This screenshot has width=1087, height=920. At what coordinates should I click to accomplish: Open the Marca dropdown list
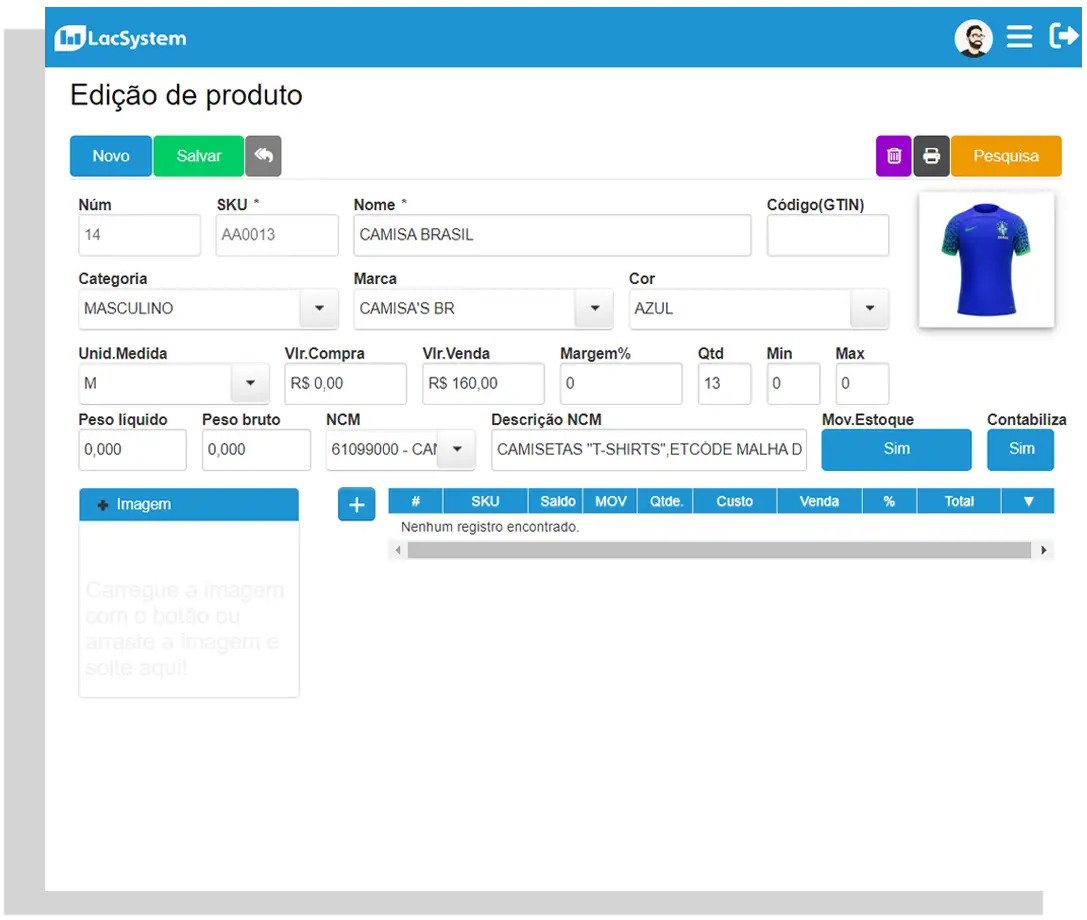tap(594, 309)
